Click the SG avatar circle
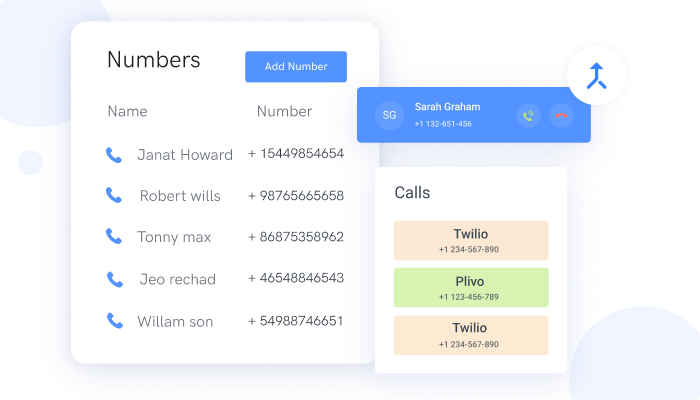700x400 pixels. pos(389,116)
